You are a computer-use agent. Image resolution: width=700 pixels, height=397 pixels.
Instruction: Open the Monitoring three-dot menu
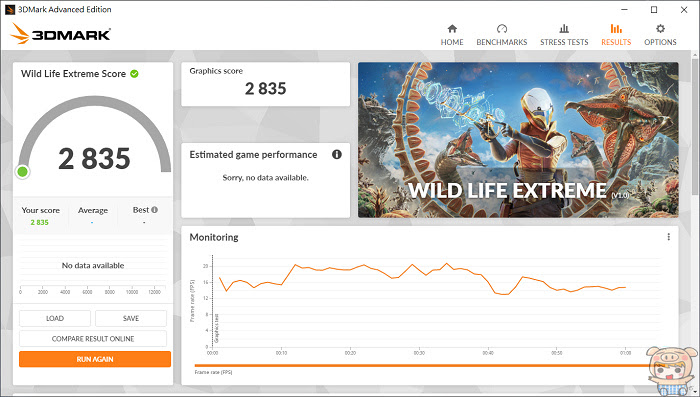(668, 237)
